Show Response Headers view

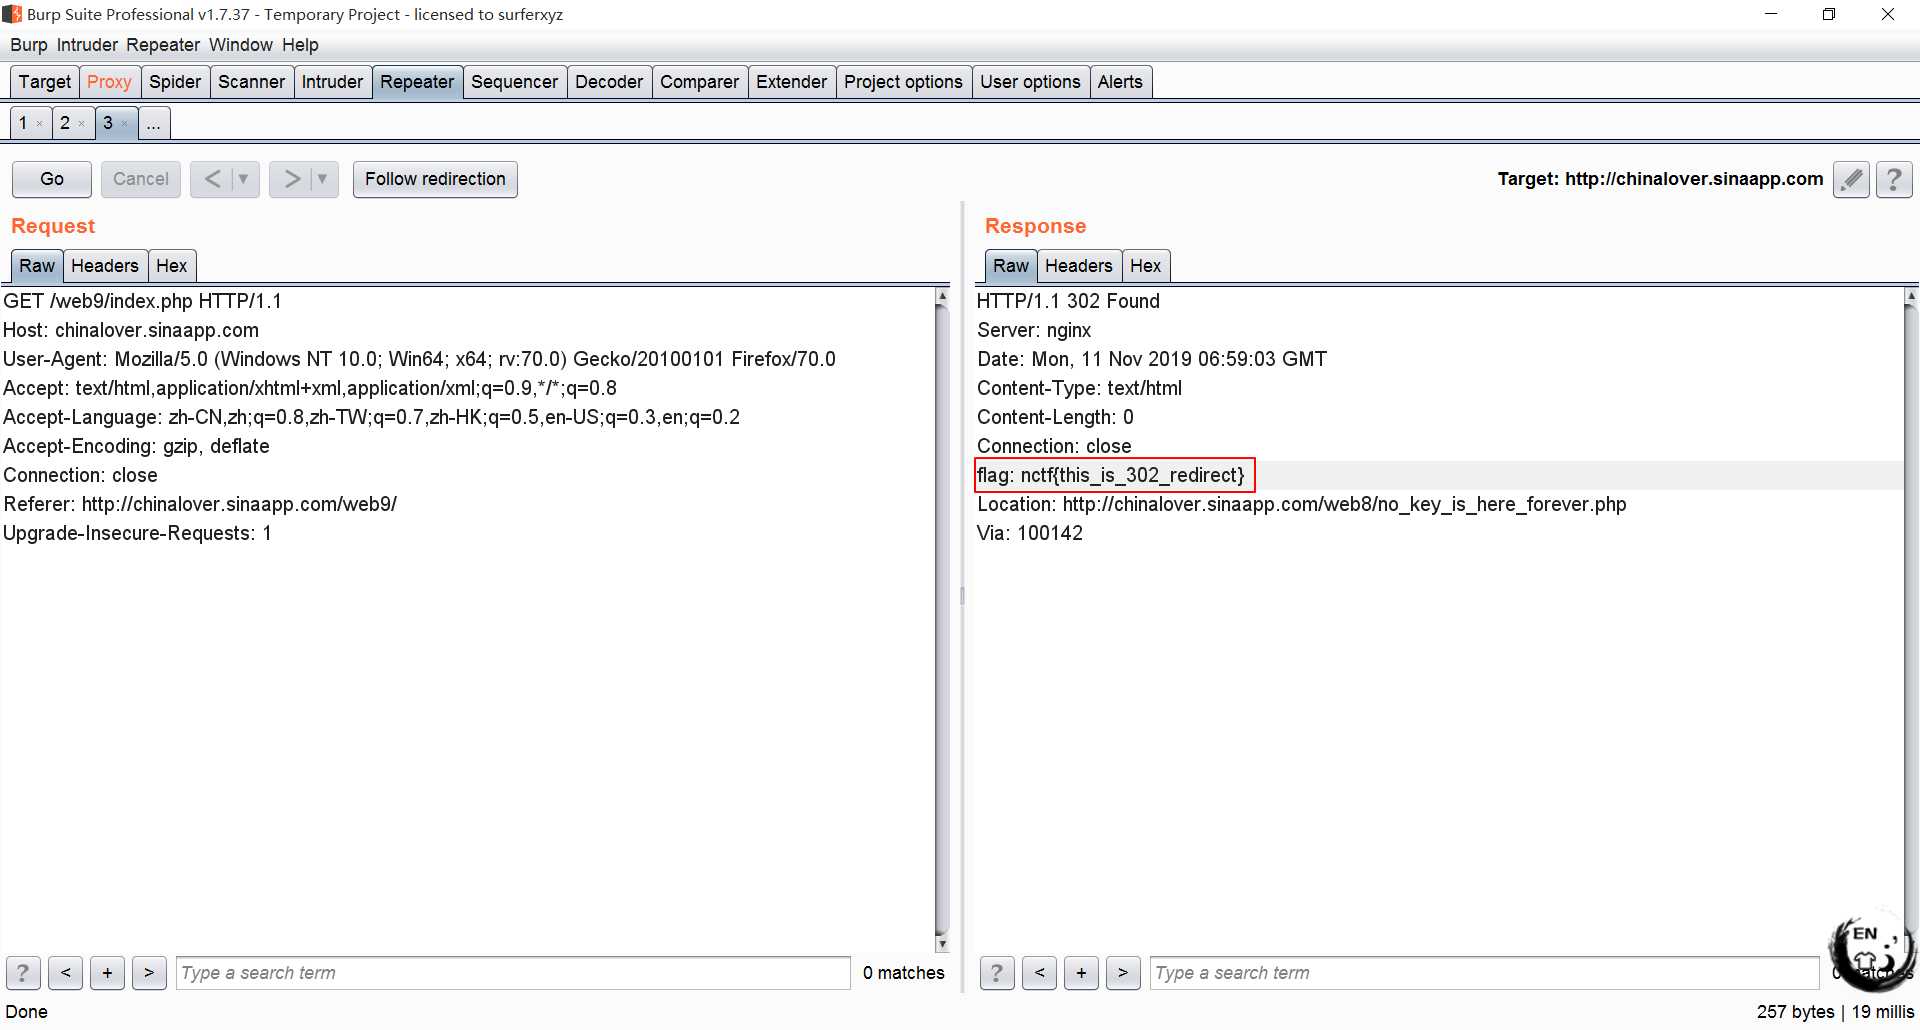tap(1079, 266)
